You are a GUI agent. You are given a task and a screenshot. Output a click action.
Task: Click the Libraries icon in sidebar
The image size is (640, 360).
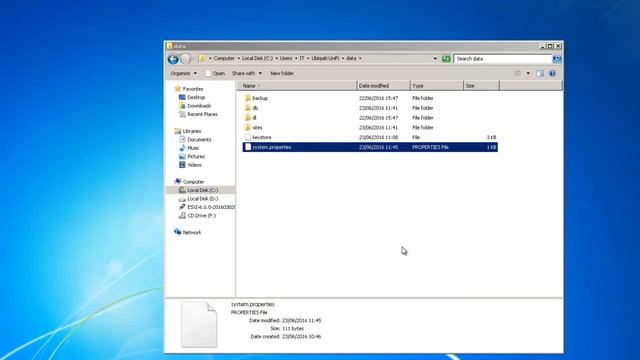point(177,131)
